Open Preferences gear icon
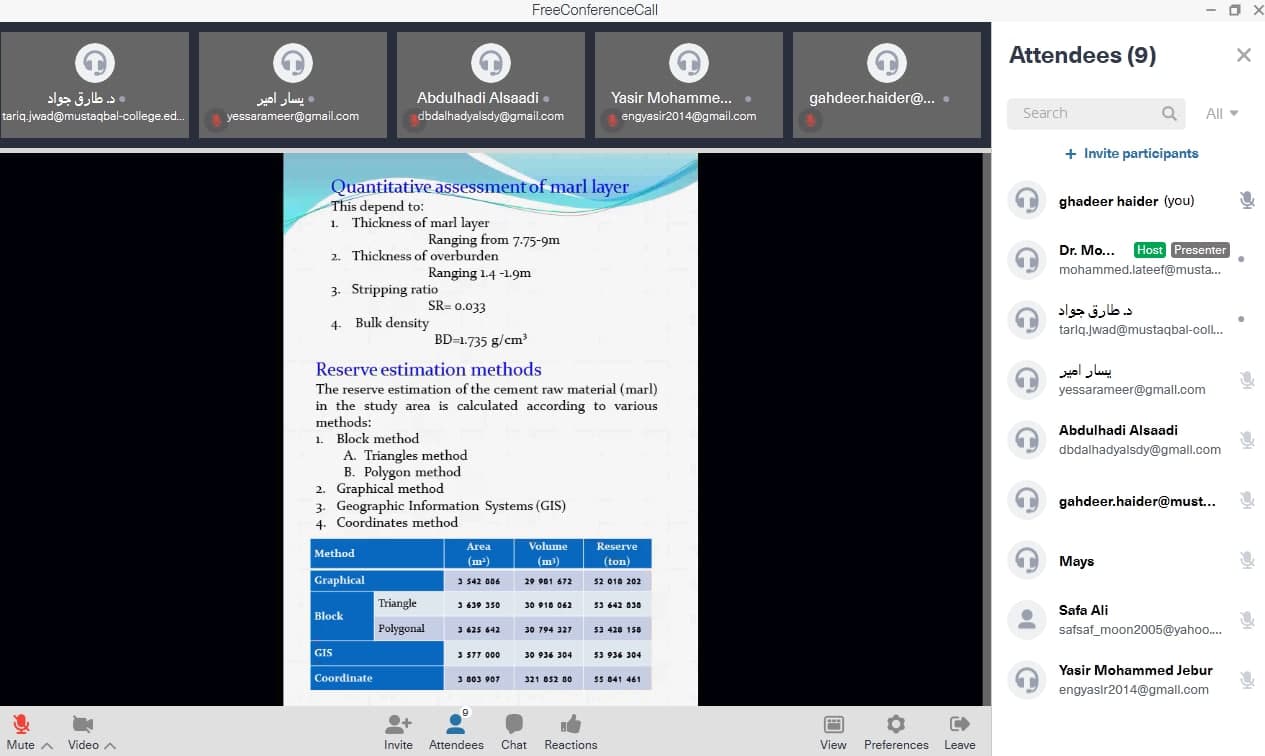 [896, 724]
